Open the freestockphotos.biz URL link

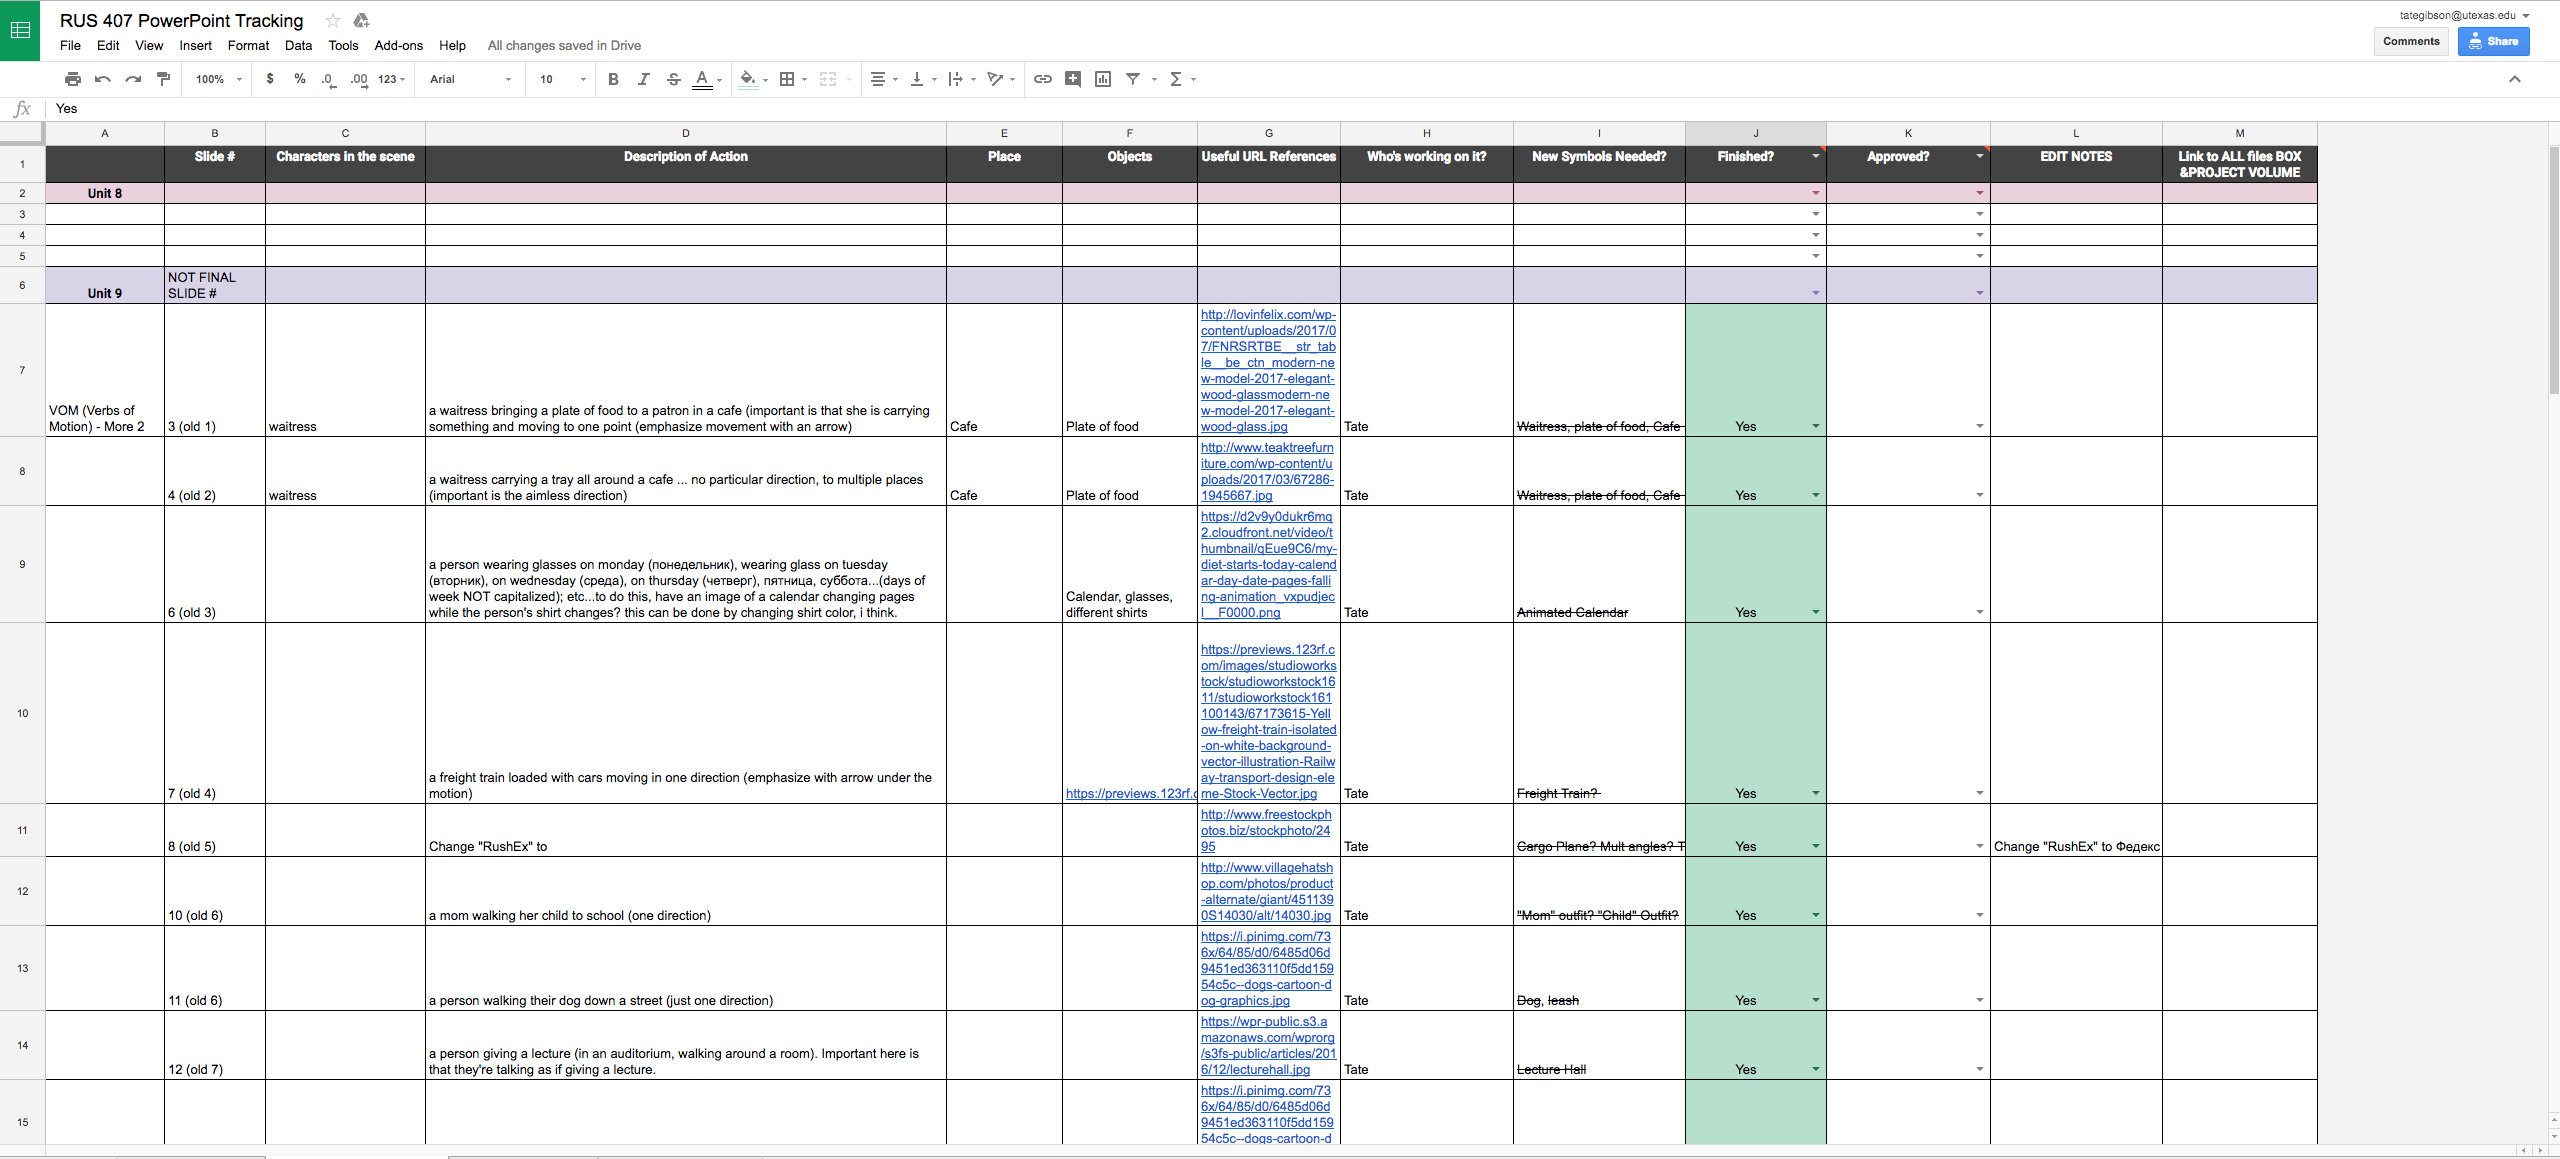[x=1266, y=831]
